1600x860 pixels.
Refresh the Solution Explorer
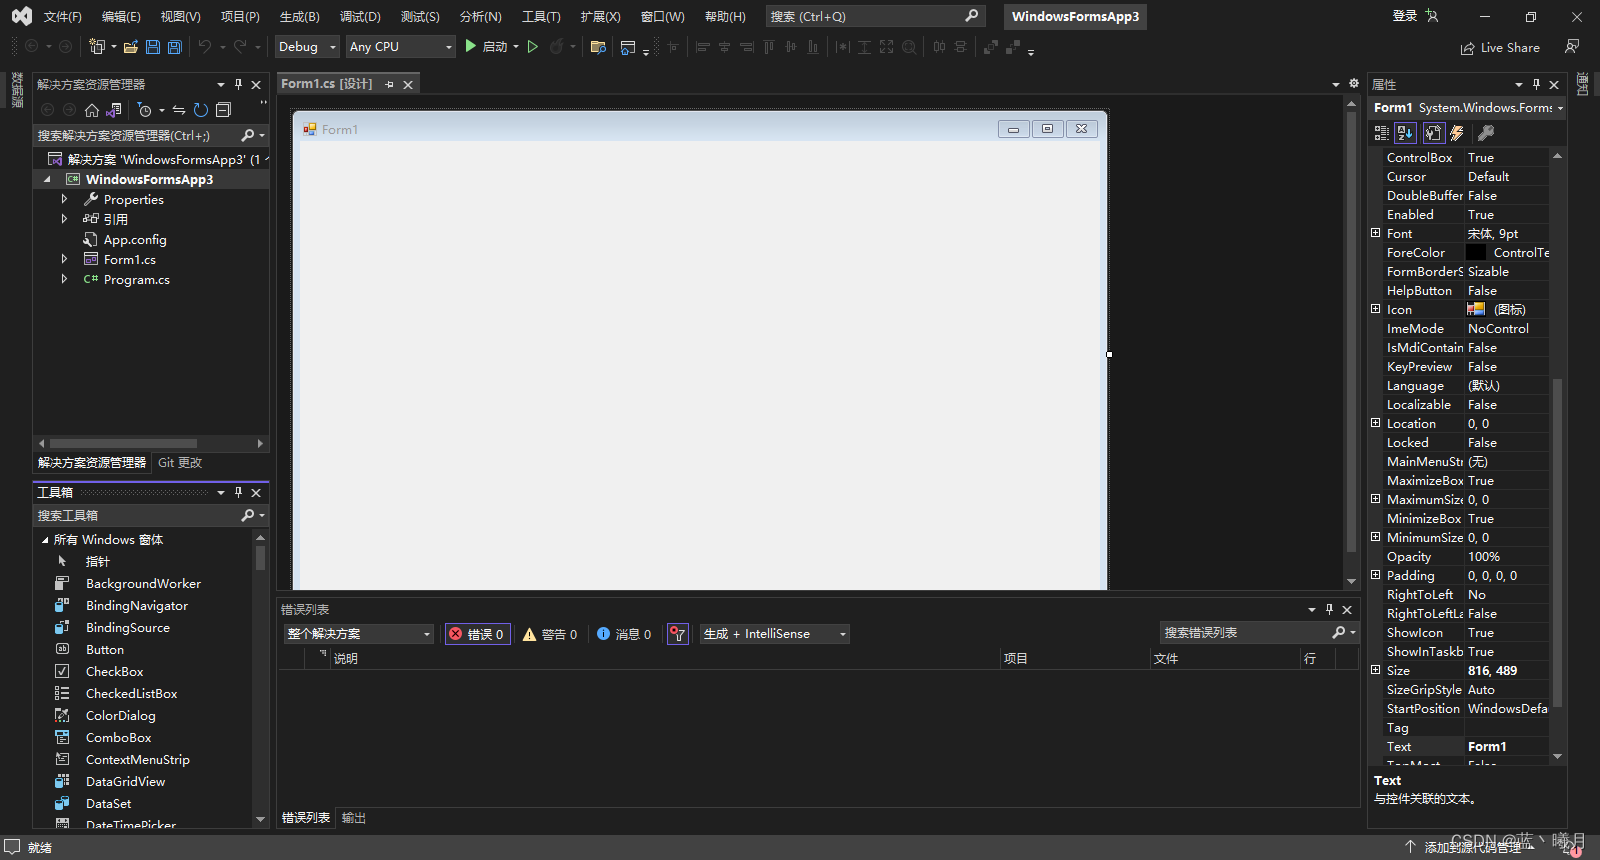coord(201,110)
